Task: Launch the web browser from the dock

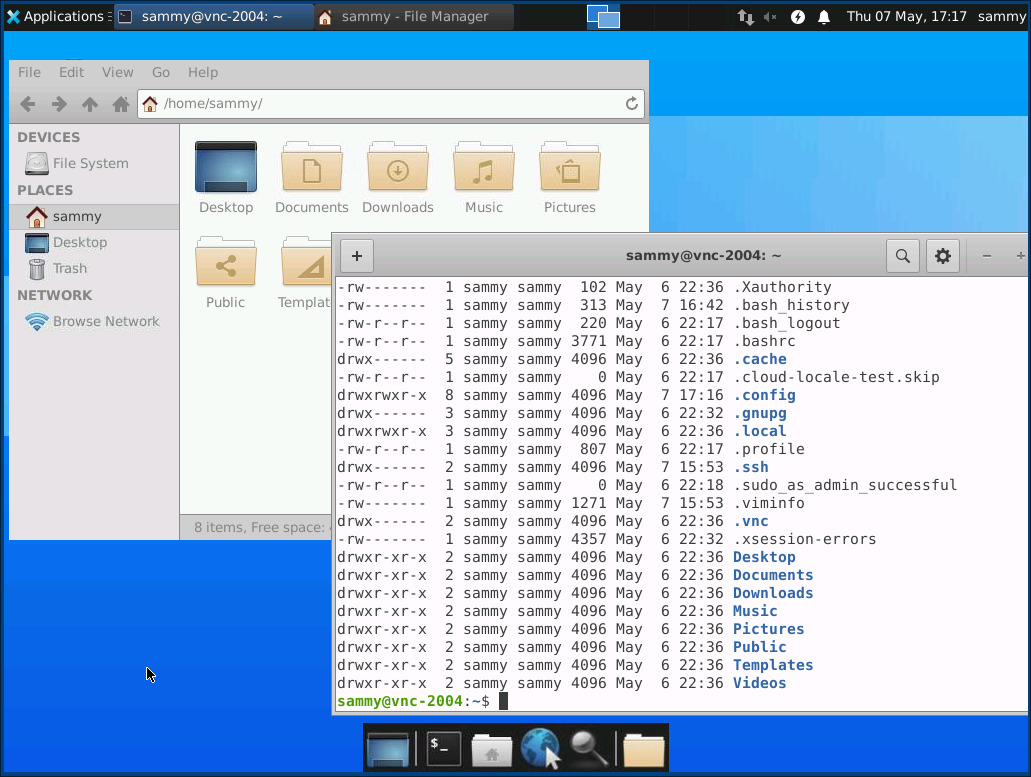Action: pyautogui.click(x=541, y=747)
